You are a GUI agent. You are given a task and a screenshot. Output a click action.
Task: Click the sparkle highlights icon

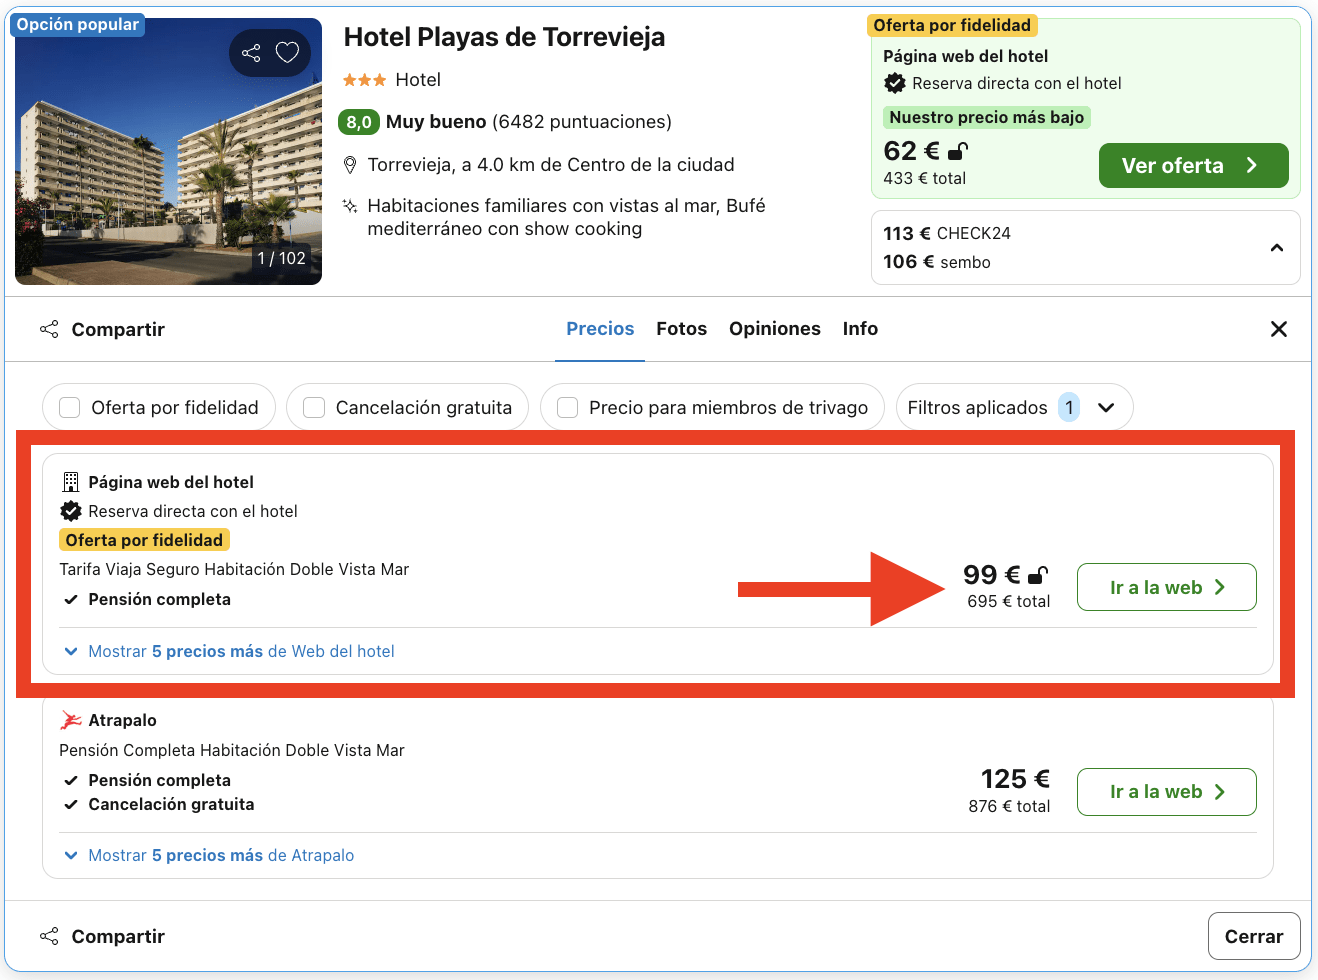(x=350, y=206)
